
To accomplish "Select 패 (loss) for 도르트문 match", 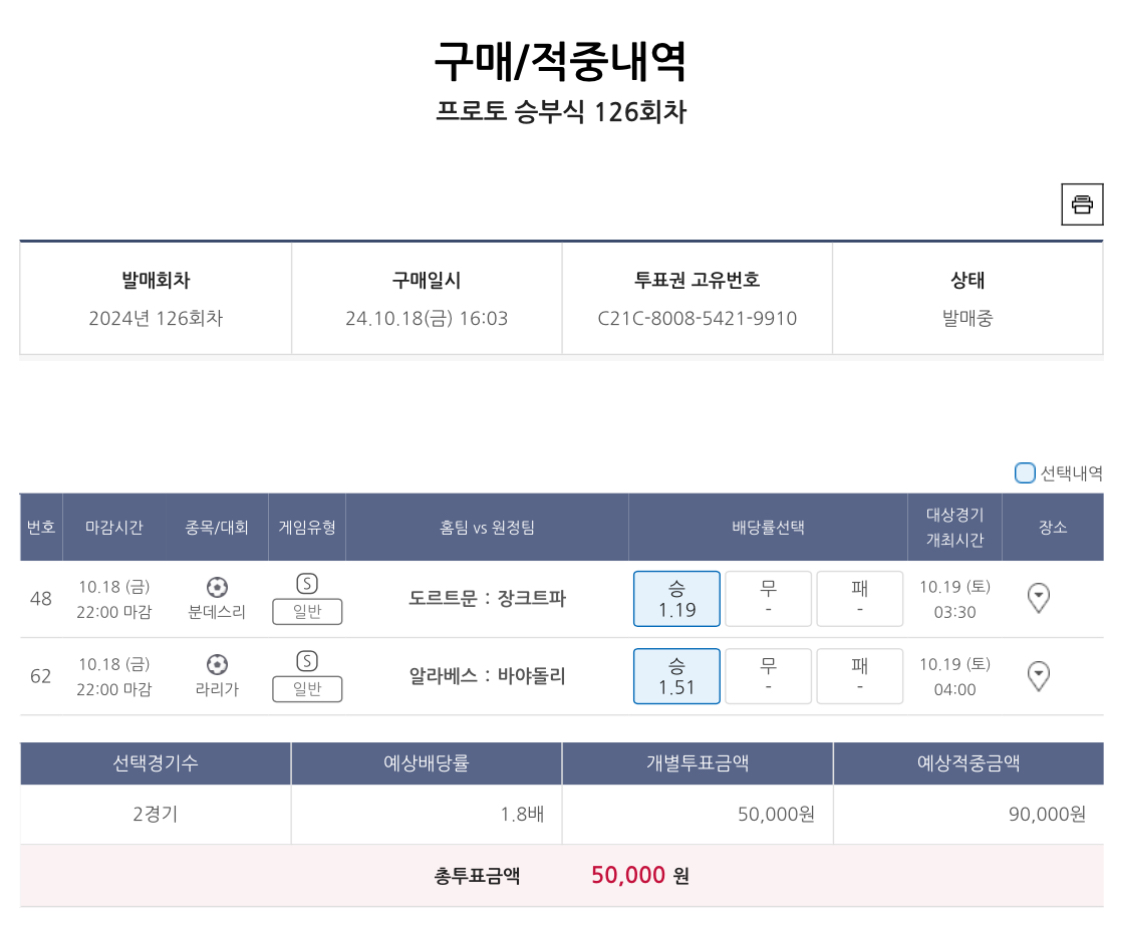I will click(859, 598).
